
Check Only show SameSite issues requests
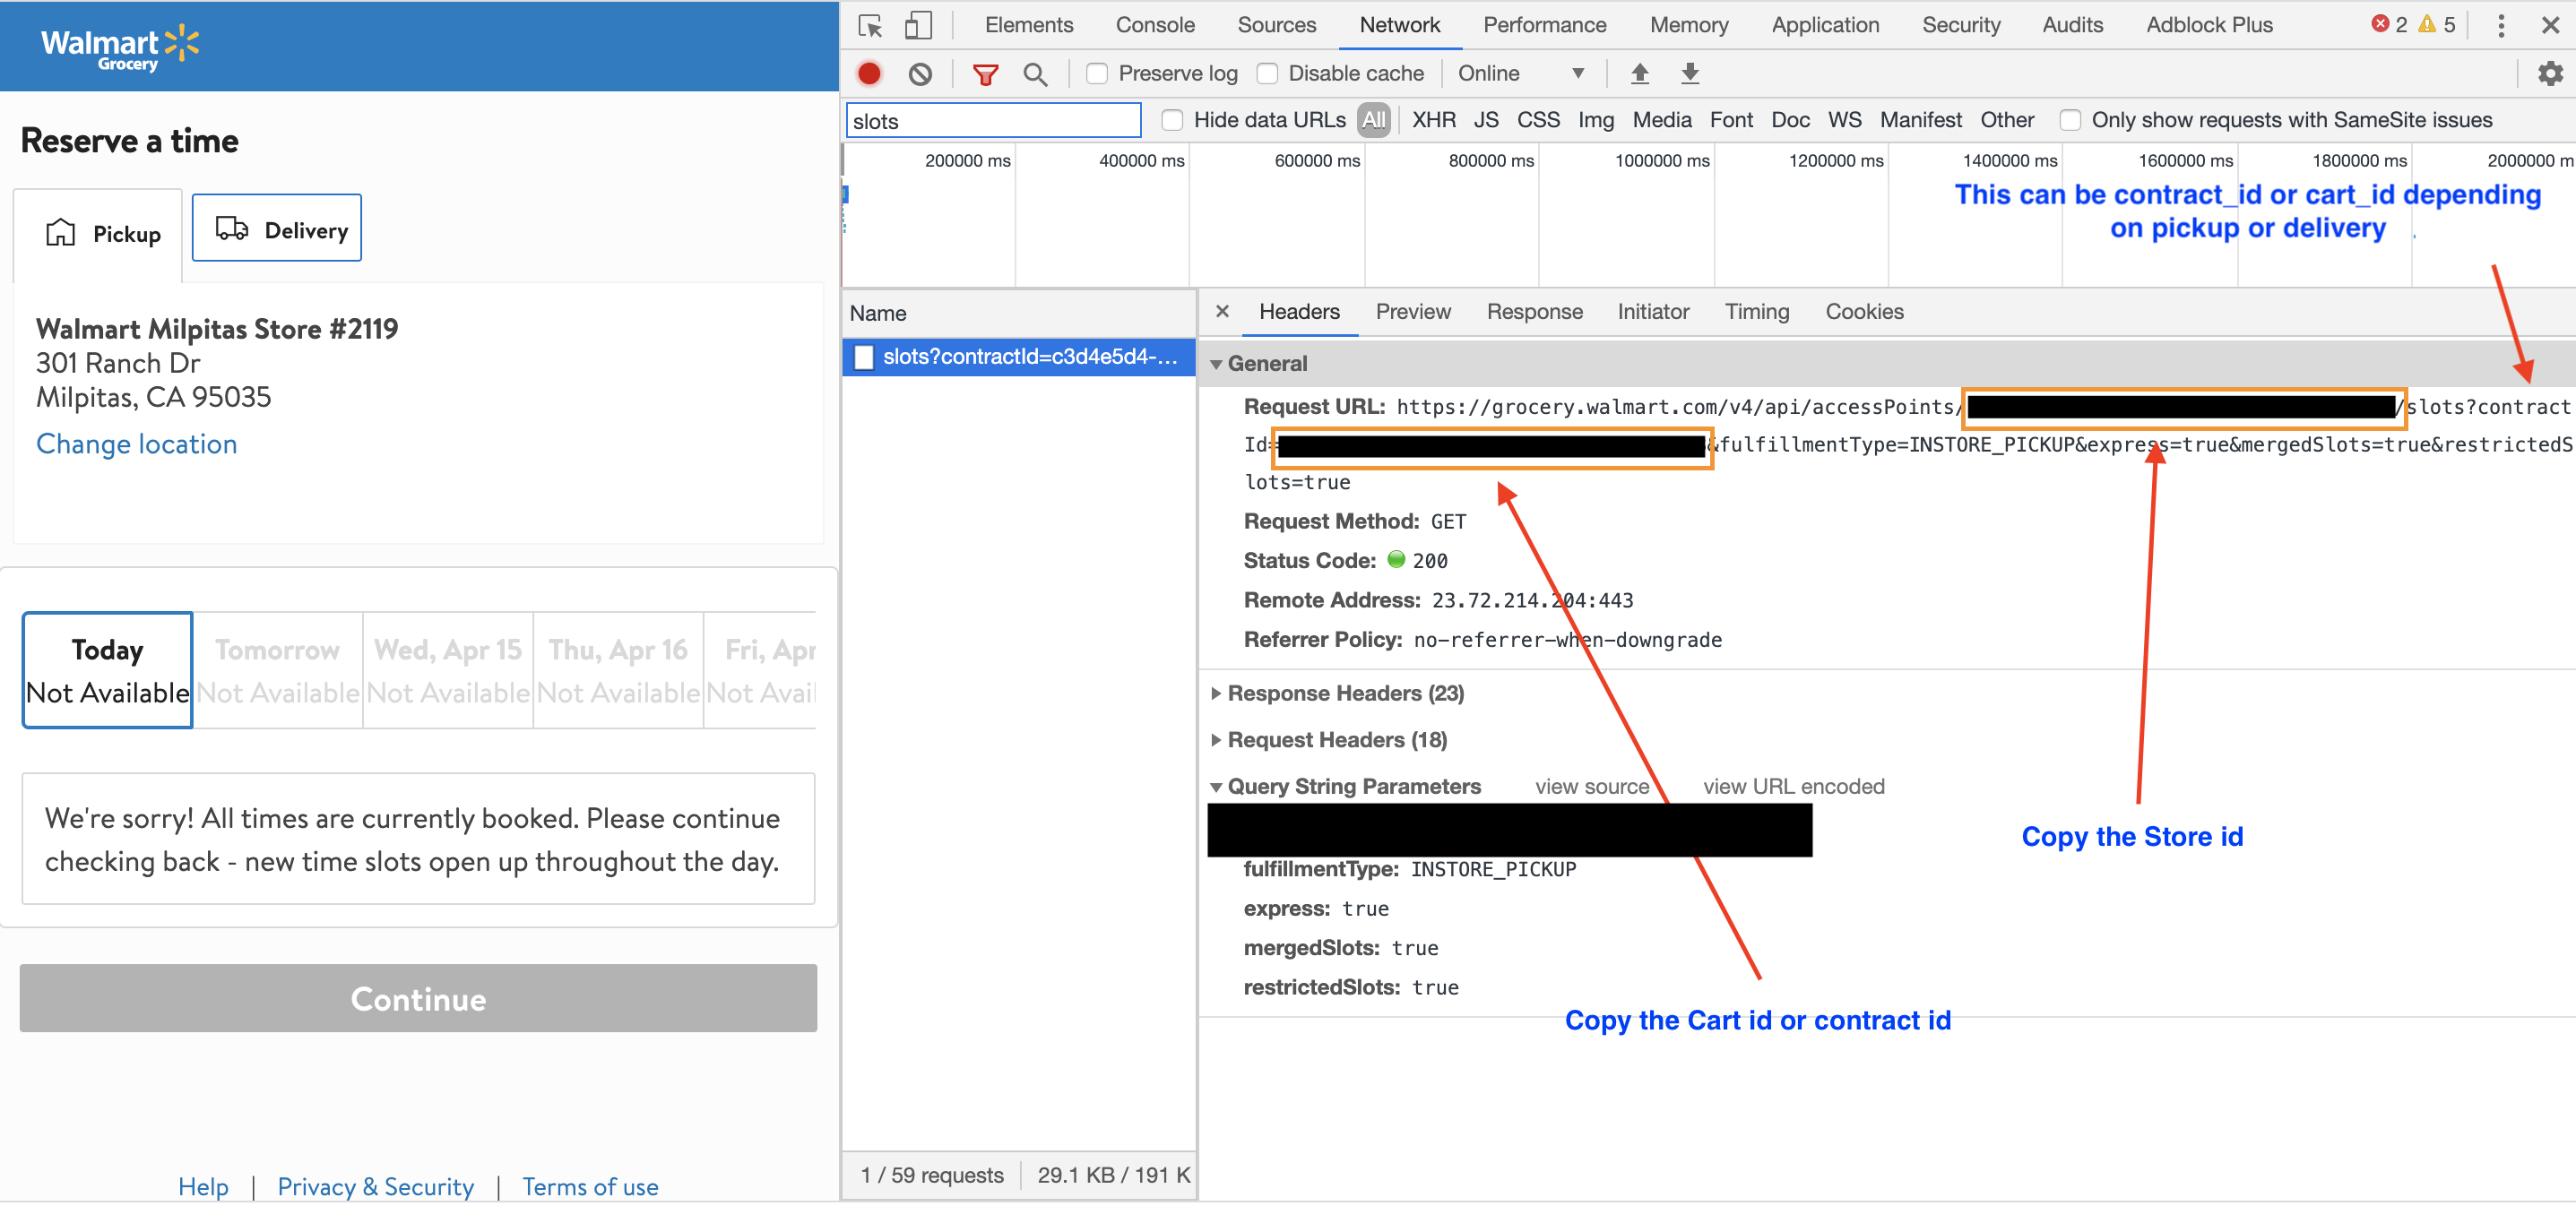point(2070,120)
